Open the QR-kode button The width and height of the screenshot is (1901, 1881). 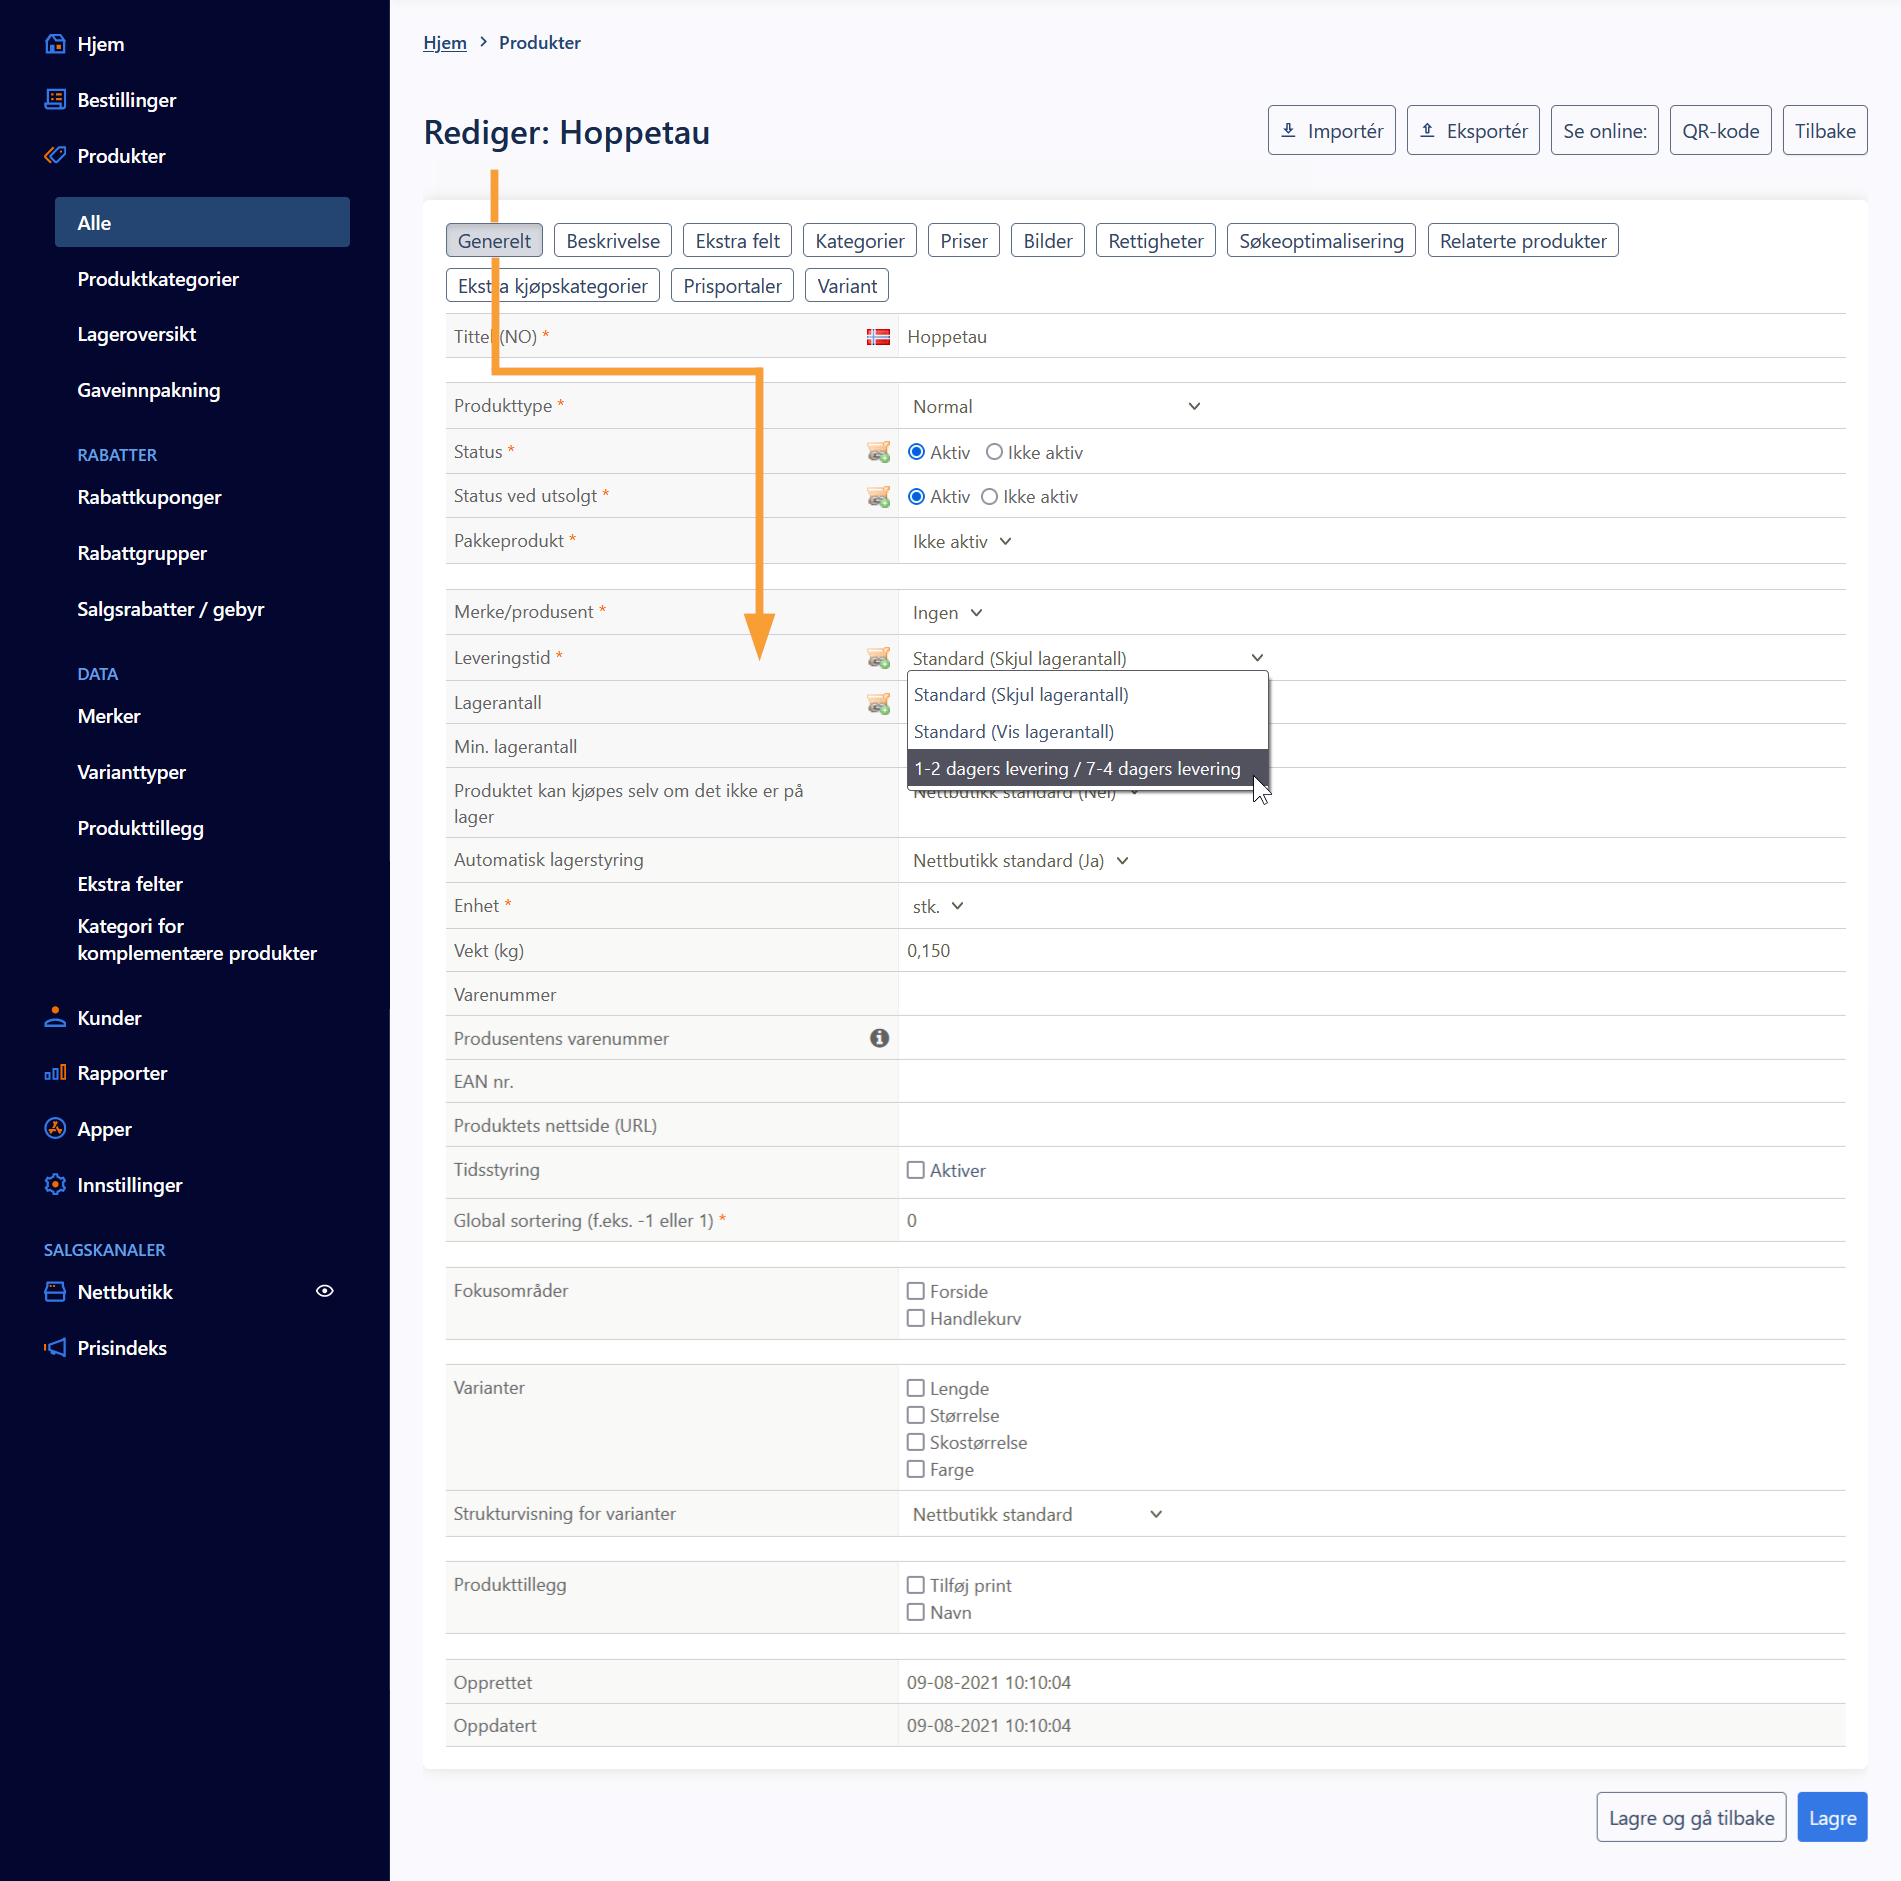1721,130
